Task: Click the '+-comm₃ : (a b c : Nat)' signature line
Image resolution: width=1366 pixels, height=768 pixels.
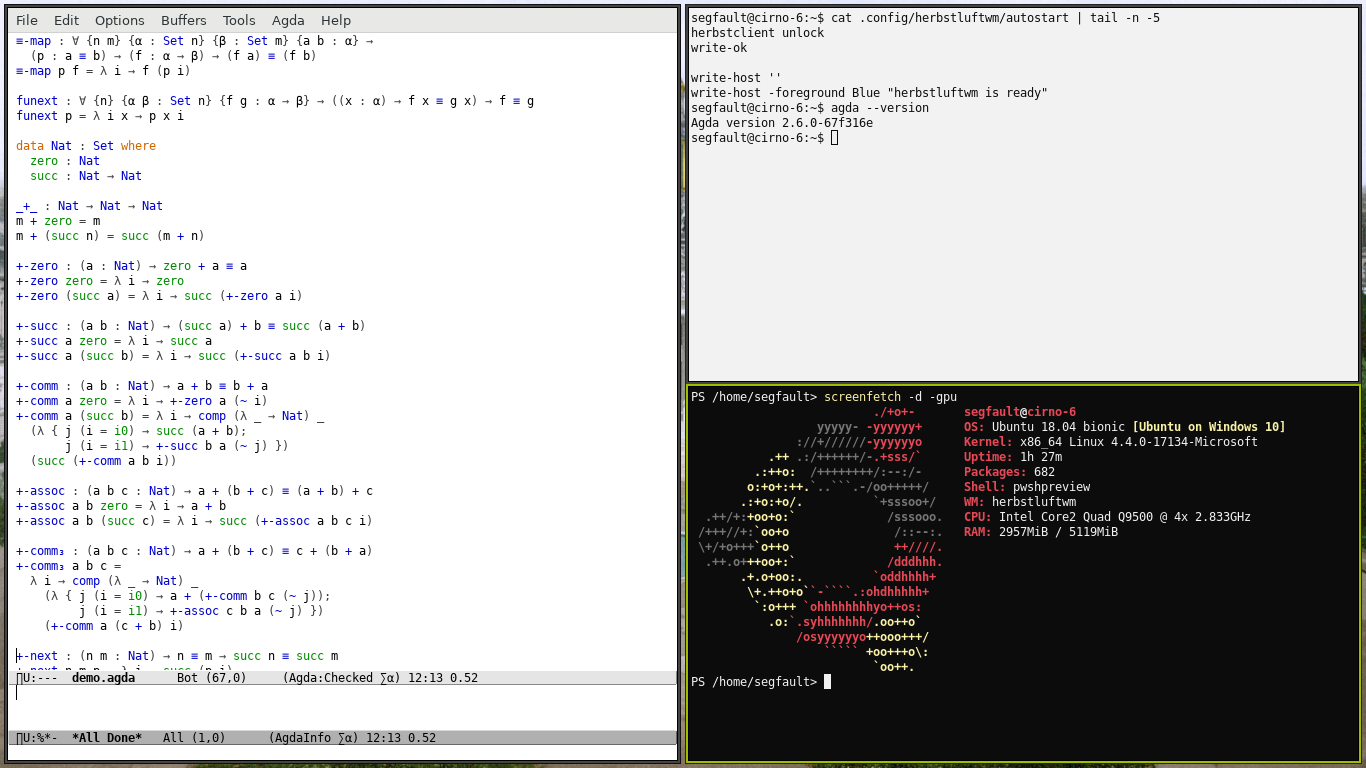Action: (x=194, y=551)
